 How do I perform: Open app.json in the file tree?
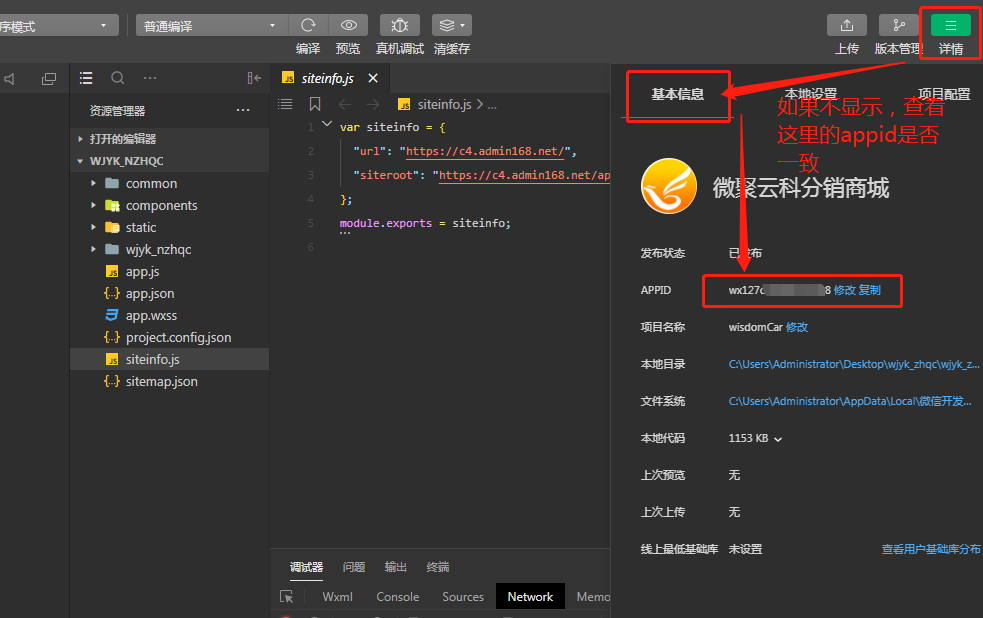pos(169,293)
